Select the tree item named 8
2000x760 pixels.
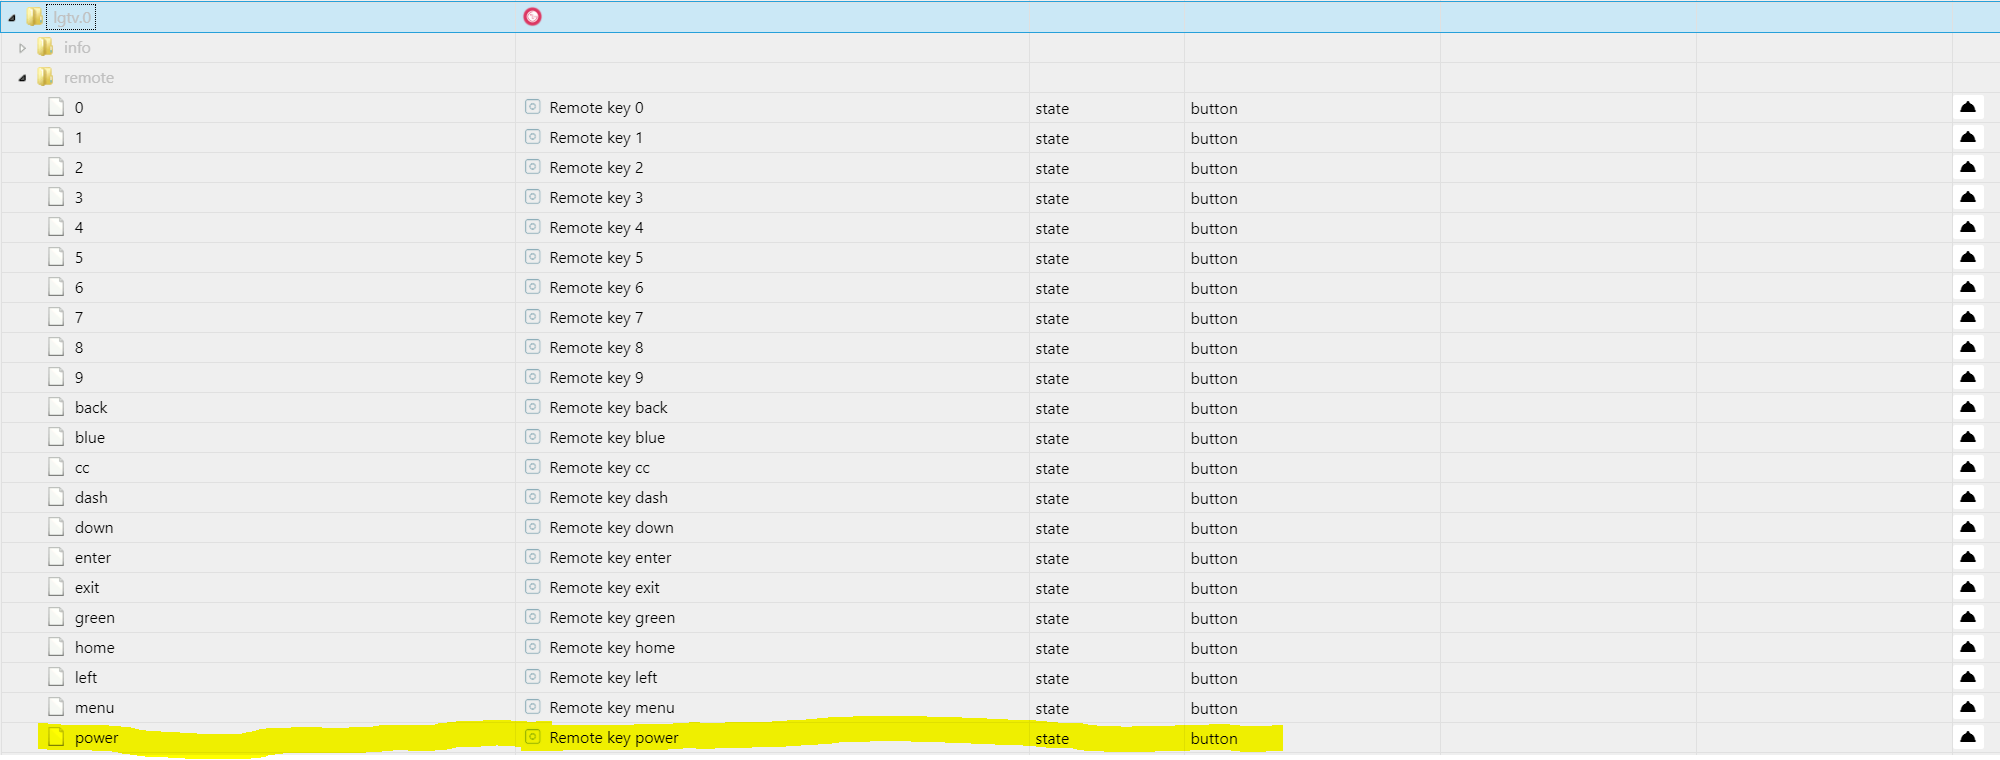pos(79,348)
